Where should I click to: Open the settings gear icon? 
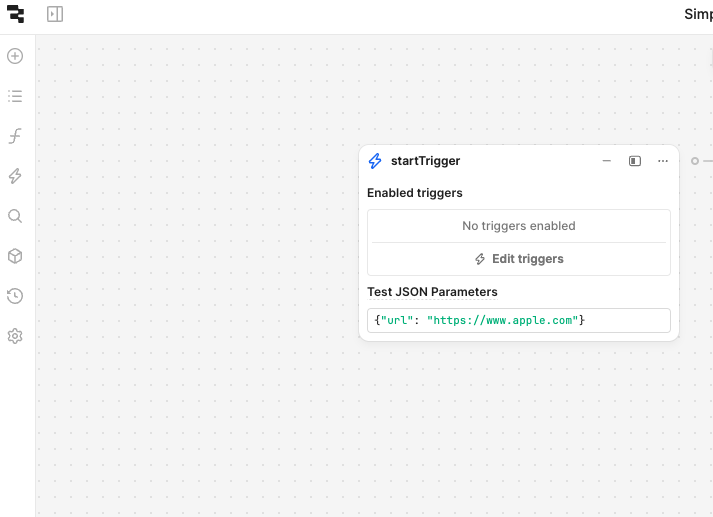coord(15,336)
